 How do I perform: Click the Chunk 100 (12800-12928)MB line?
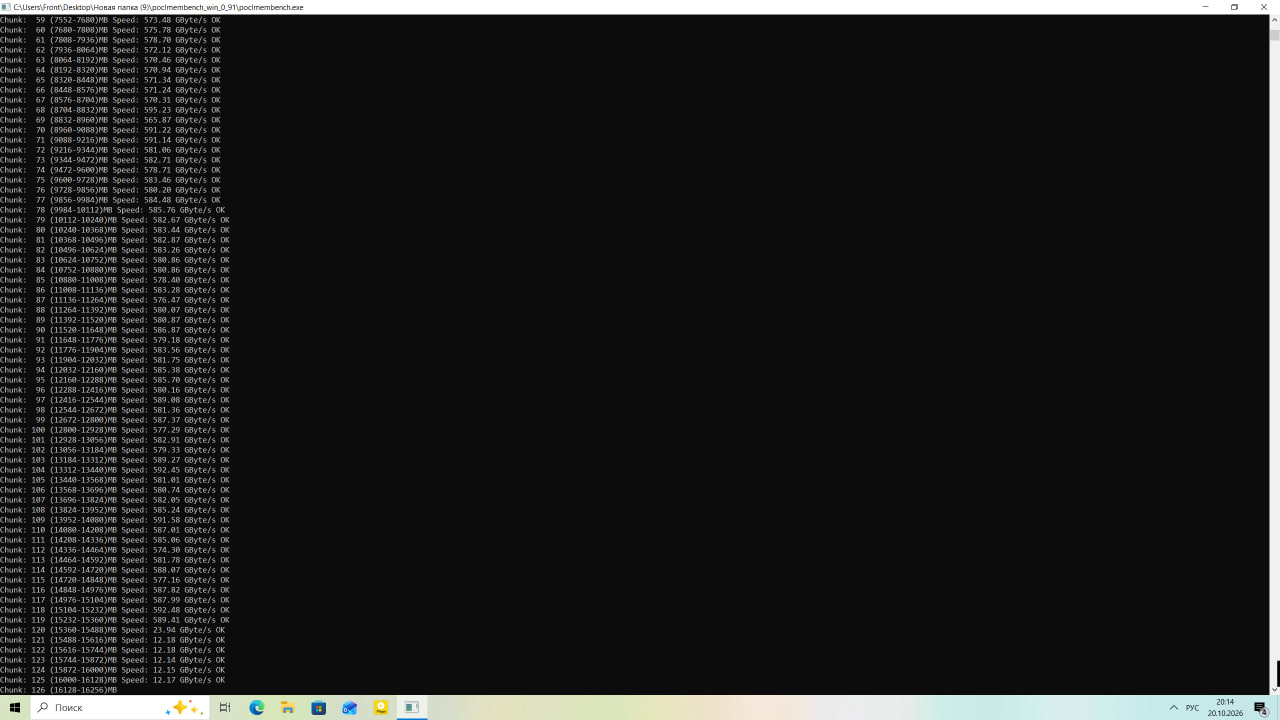(114, 430)
